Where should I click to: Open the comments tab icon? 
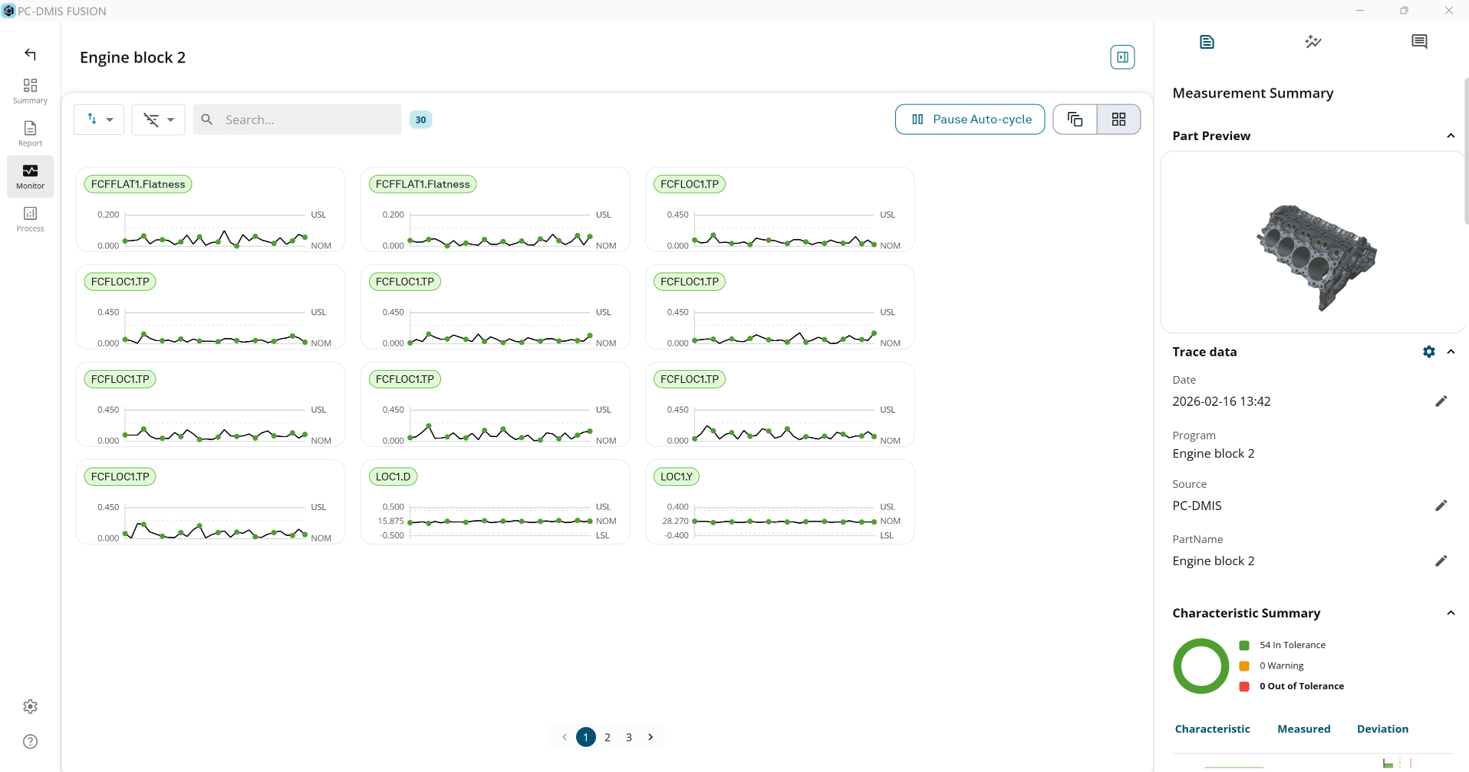(1419, 42)
